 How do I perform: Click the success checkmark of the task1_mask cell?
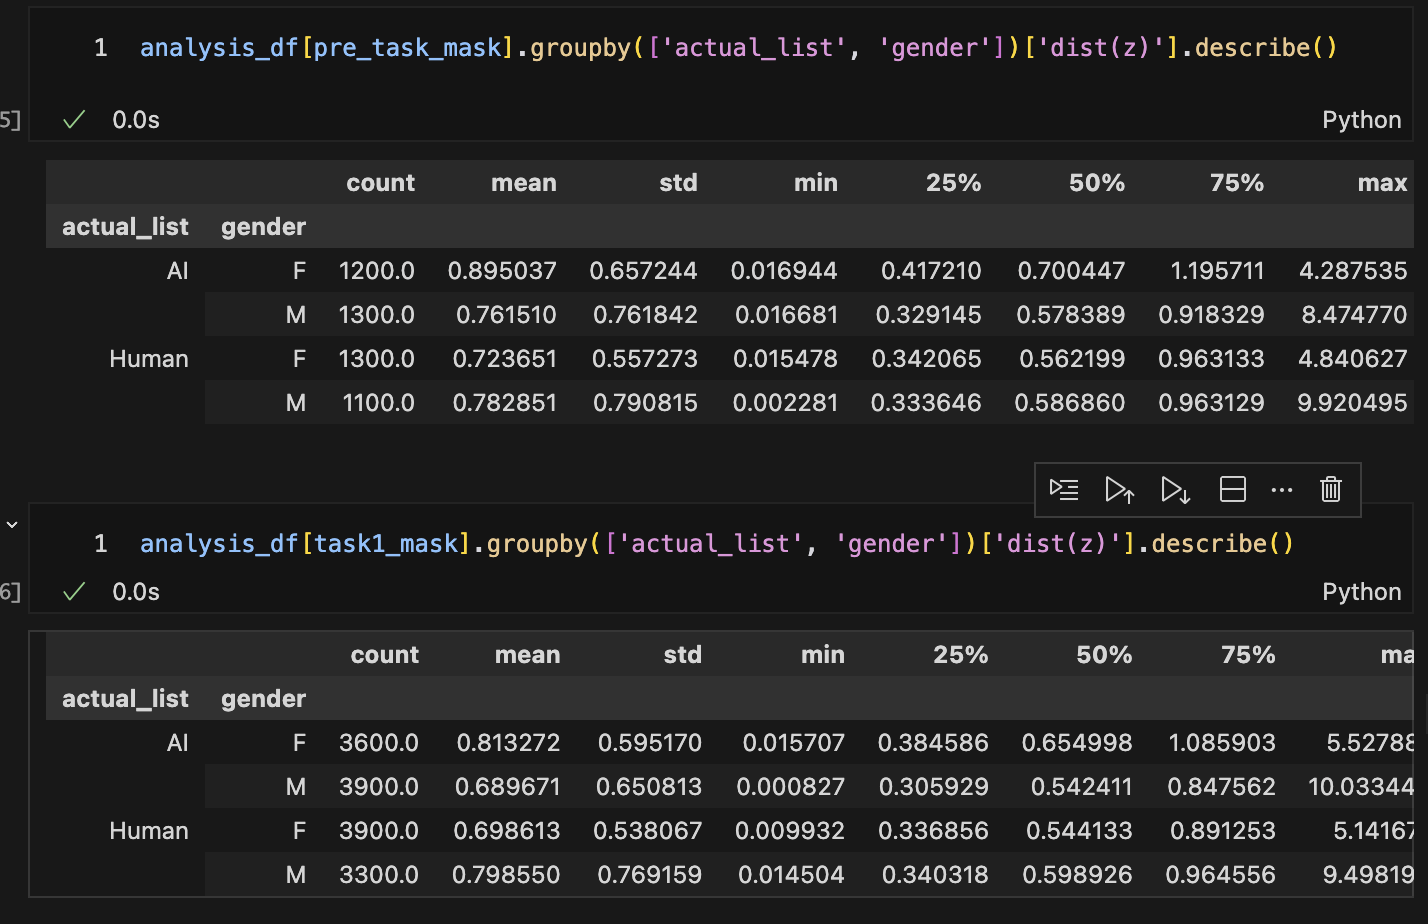pos(74,592)
